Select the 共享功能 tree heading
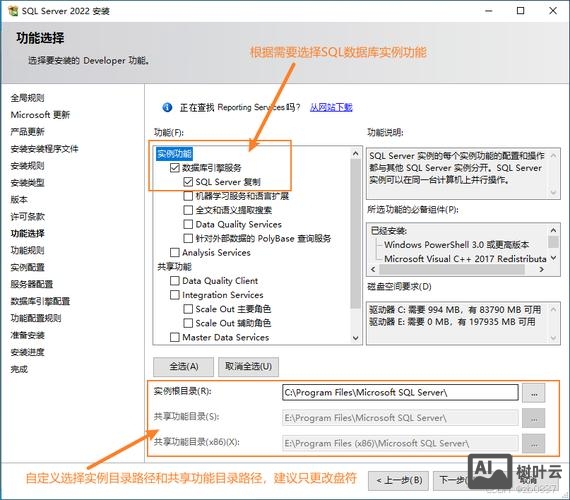Image resolution: width=570 pixels, height=500 pixels. pos(174,267)
